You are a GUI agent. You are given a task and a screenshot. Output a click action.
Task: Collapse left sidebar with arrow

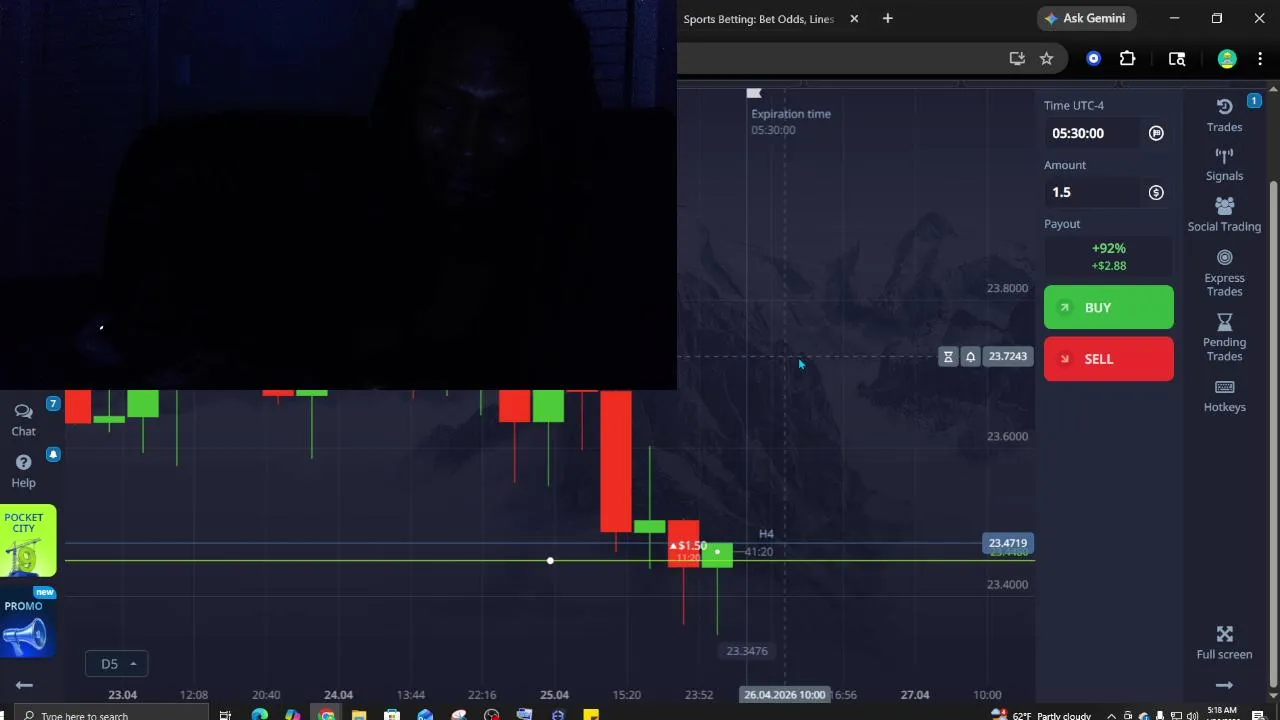[24, 685]
